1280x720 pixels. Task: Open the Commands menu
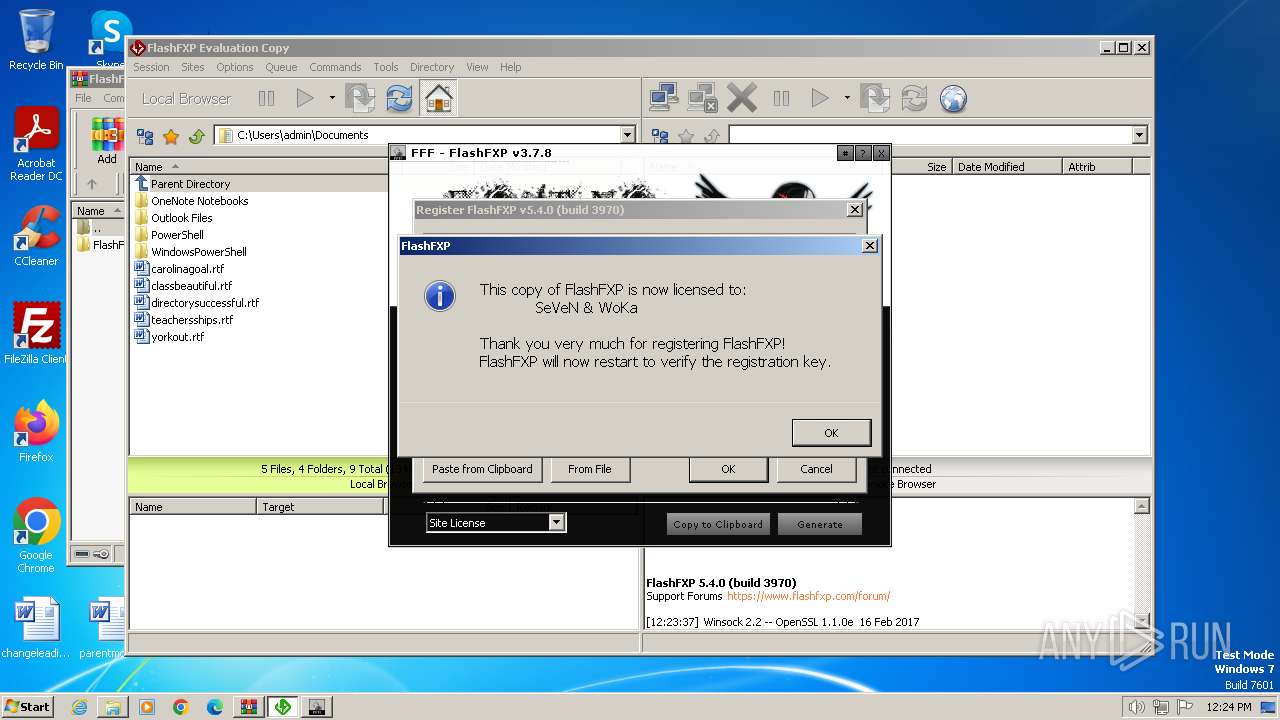coord(335,67)
